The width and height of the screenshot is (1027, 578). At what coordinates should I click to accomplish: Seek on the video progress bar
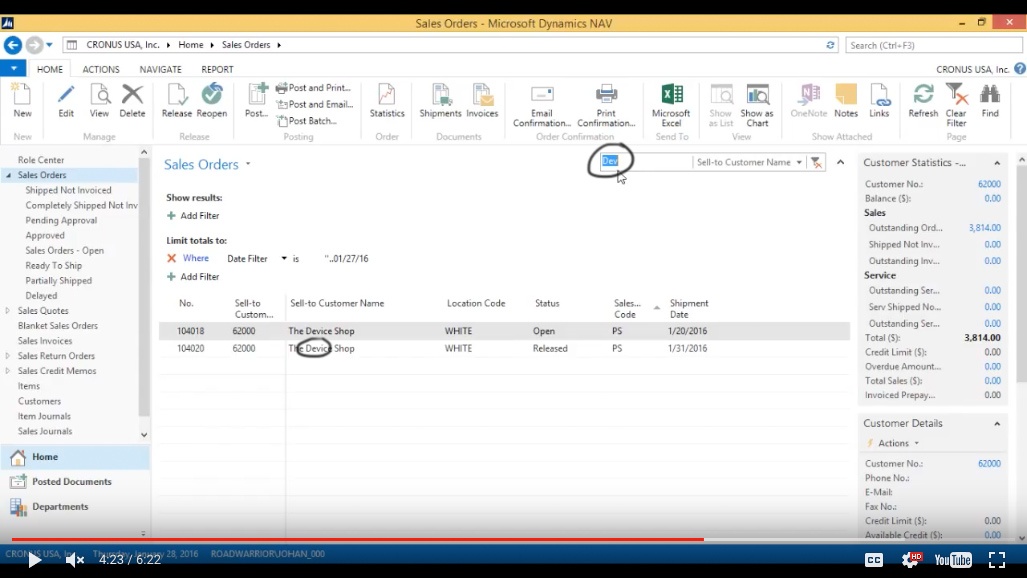pos(514,539)
